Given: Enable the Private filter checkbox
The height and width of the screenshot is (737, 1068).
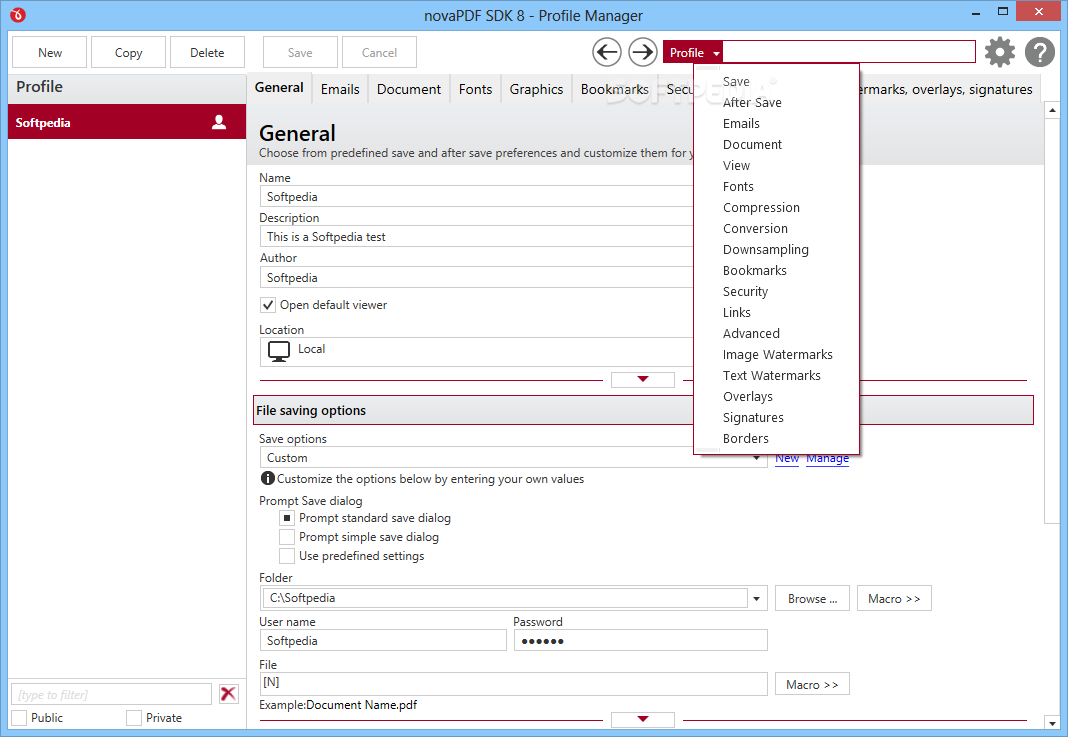Looking at the screenshot, I should pos(134,717).
